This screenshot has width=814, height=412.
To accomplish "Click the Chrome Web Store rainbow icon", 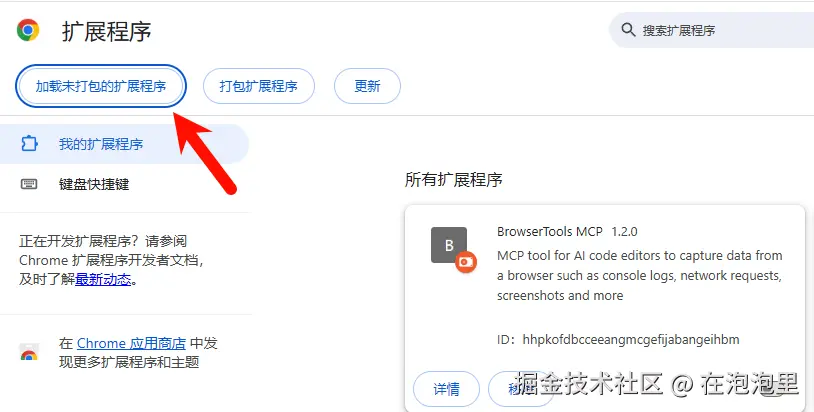I will click(29, 353).
